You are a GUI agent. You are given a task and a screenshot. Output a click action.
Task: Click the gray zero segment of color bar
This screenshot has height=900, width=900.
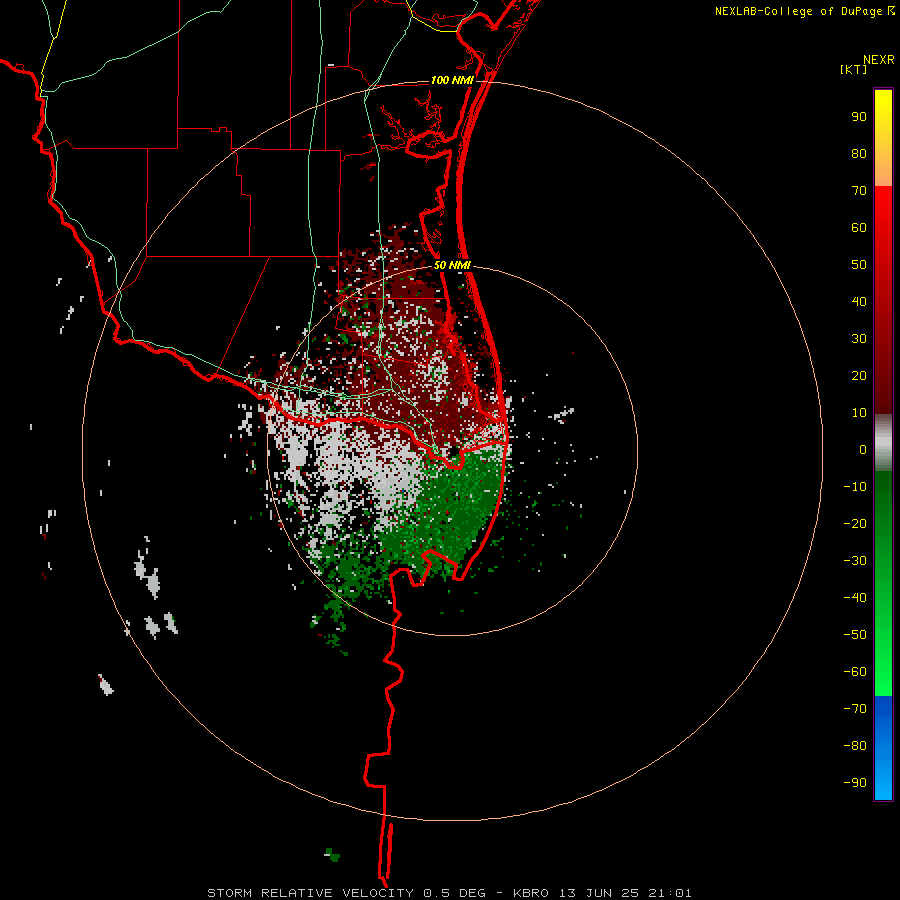(883, 443)
